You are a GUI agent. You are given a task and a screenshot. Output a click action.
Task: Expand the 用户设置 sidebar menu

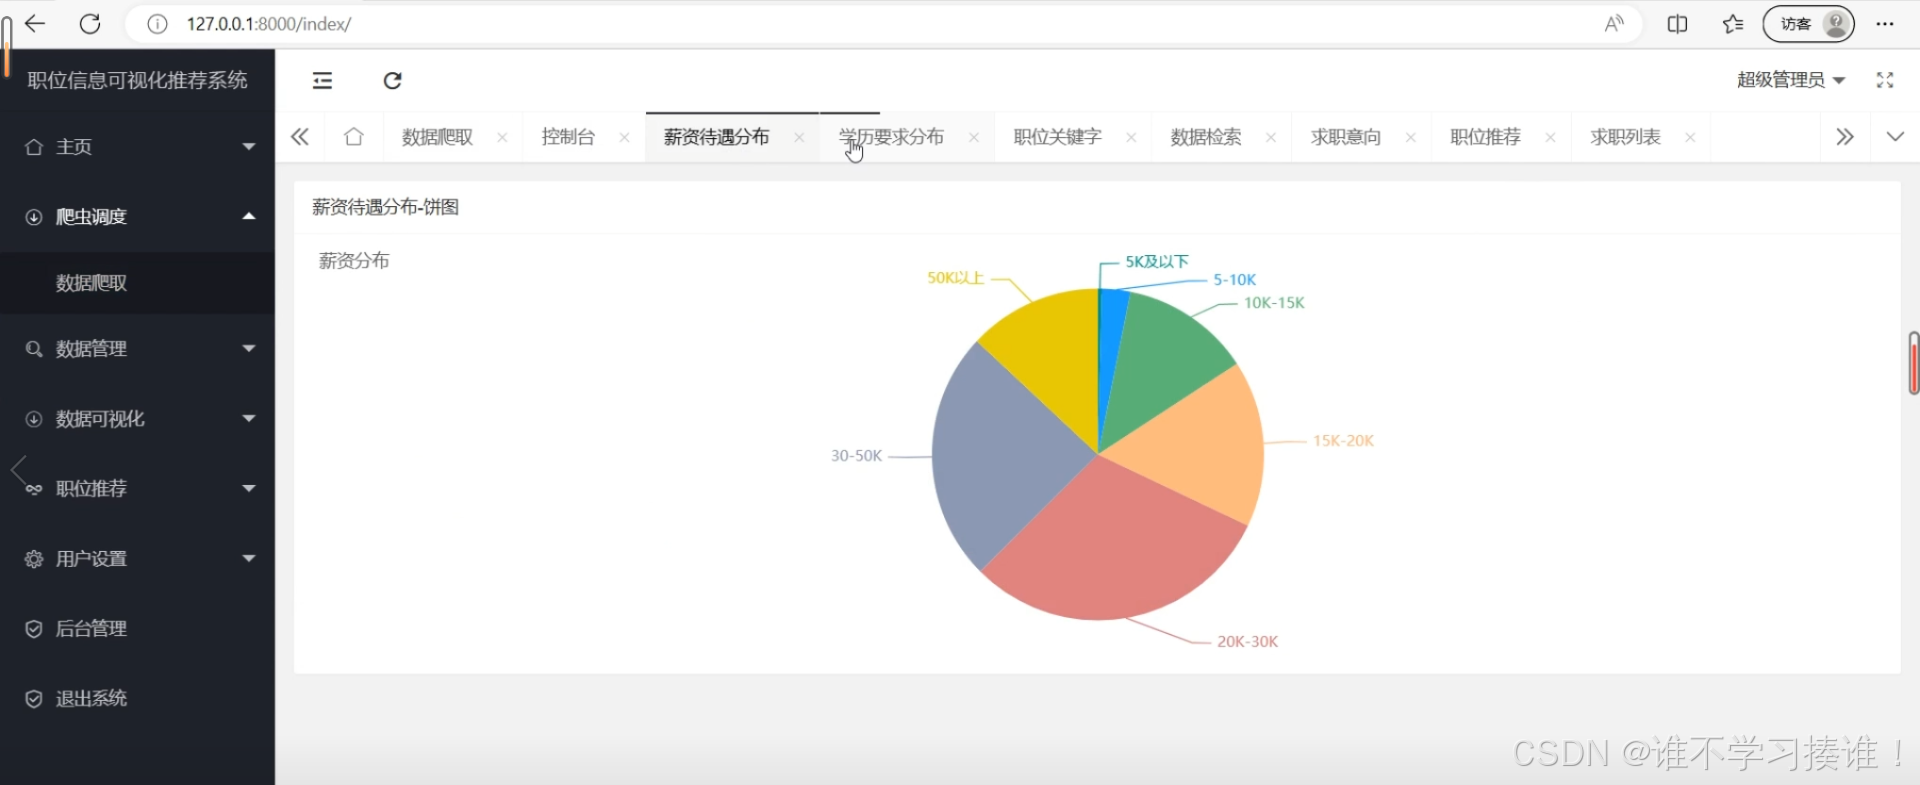138,559
